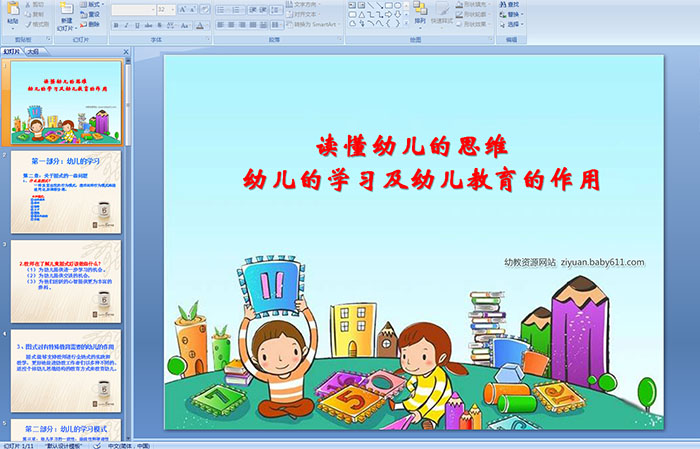This screenshot has height=449, width=700.
Task: Increase the paragraph indent level
Action: click(x=264, y=10)
